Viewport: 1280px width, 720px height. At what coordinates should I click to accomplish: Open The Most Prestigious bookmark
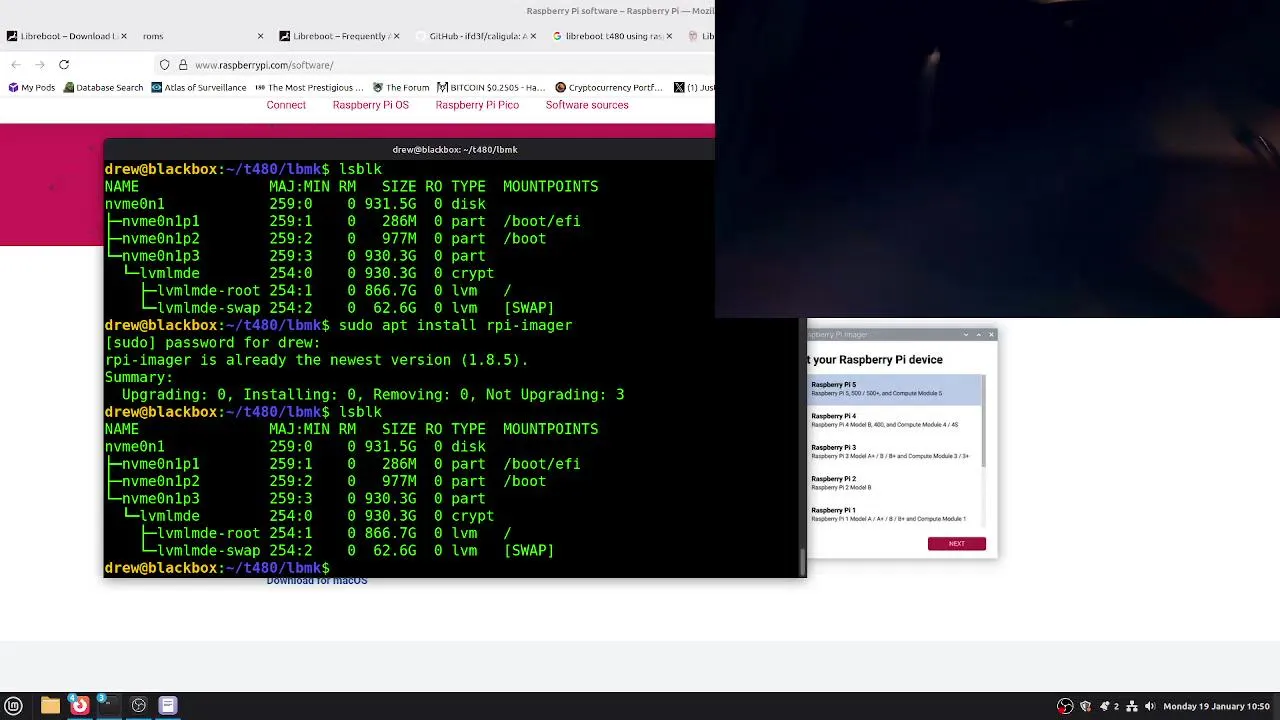[x=309, y=88]
